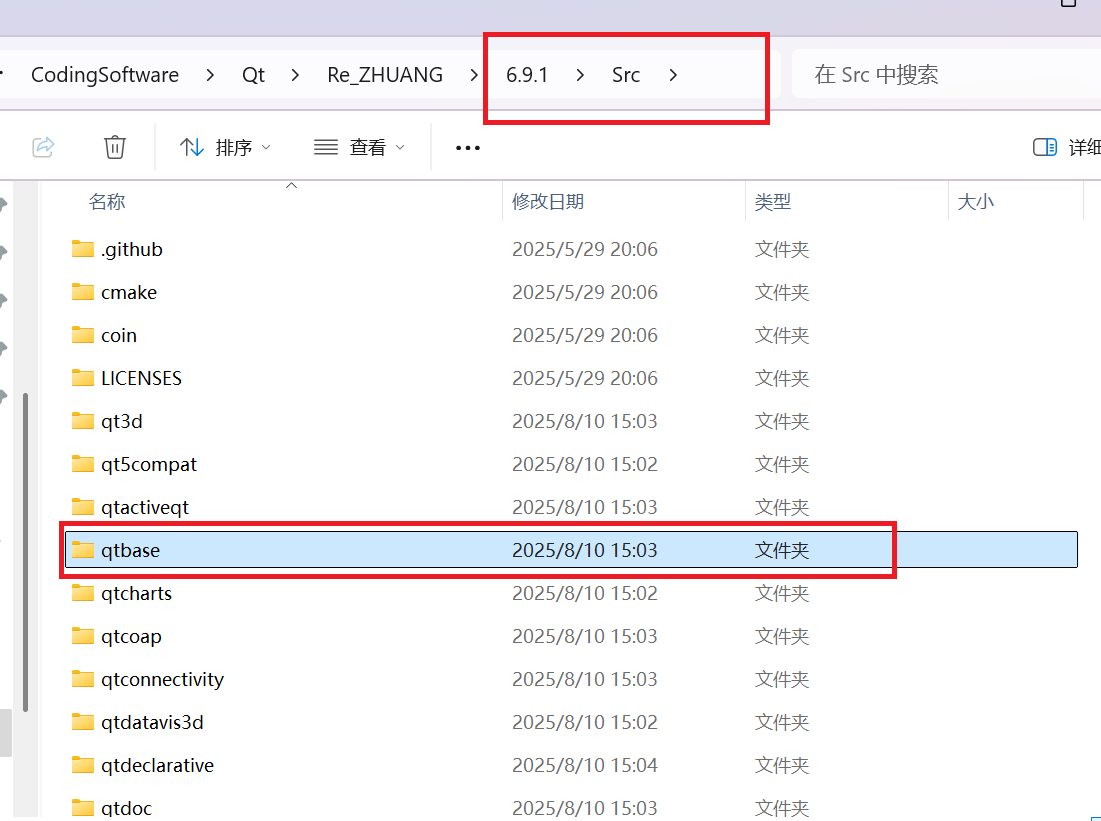The image size is (1101, 821).
Task: Click the CodingSoftware breadcrumb
Action: [x=105, y=74]
